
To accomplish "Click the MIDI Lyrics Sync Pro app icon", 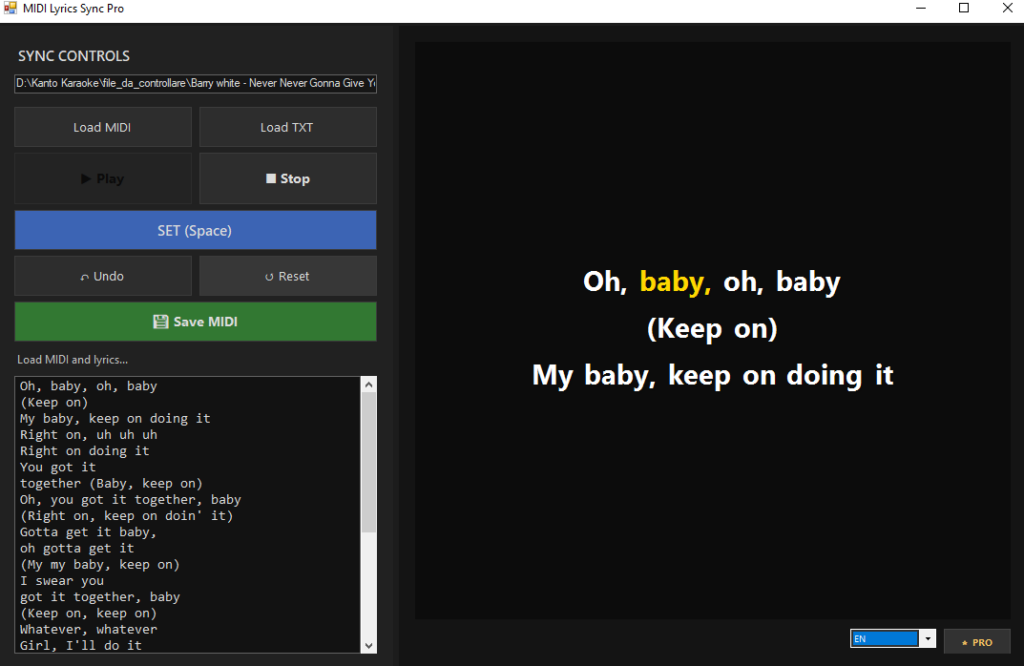I will pyautogui.click(x=11, y=9).
